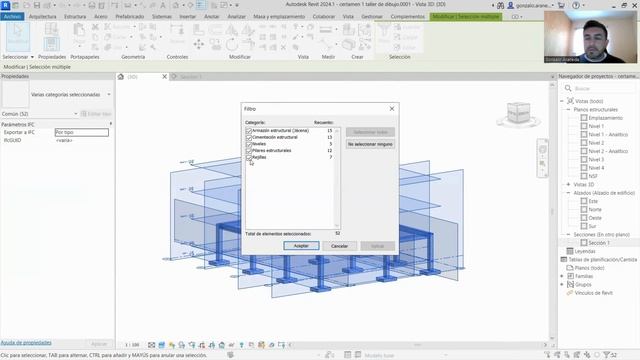The image size is (640, 360).
Task: Uncheck Niveles category checkbox
Action: pos(249,144)
